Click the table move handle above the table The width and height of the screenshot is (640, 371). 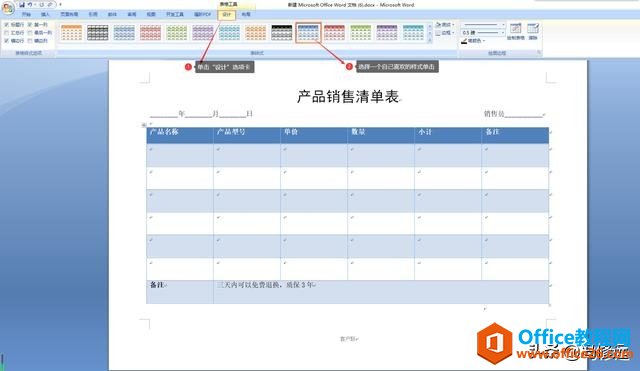[144, 125]
